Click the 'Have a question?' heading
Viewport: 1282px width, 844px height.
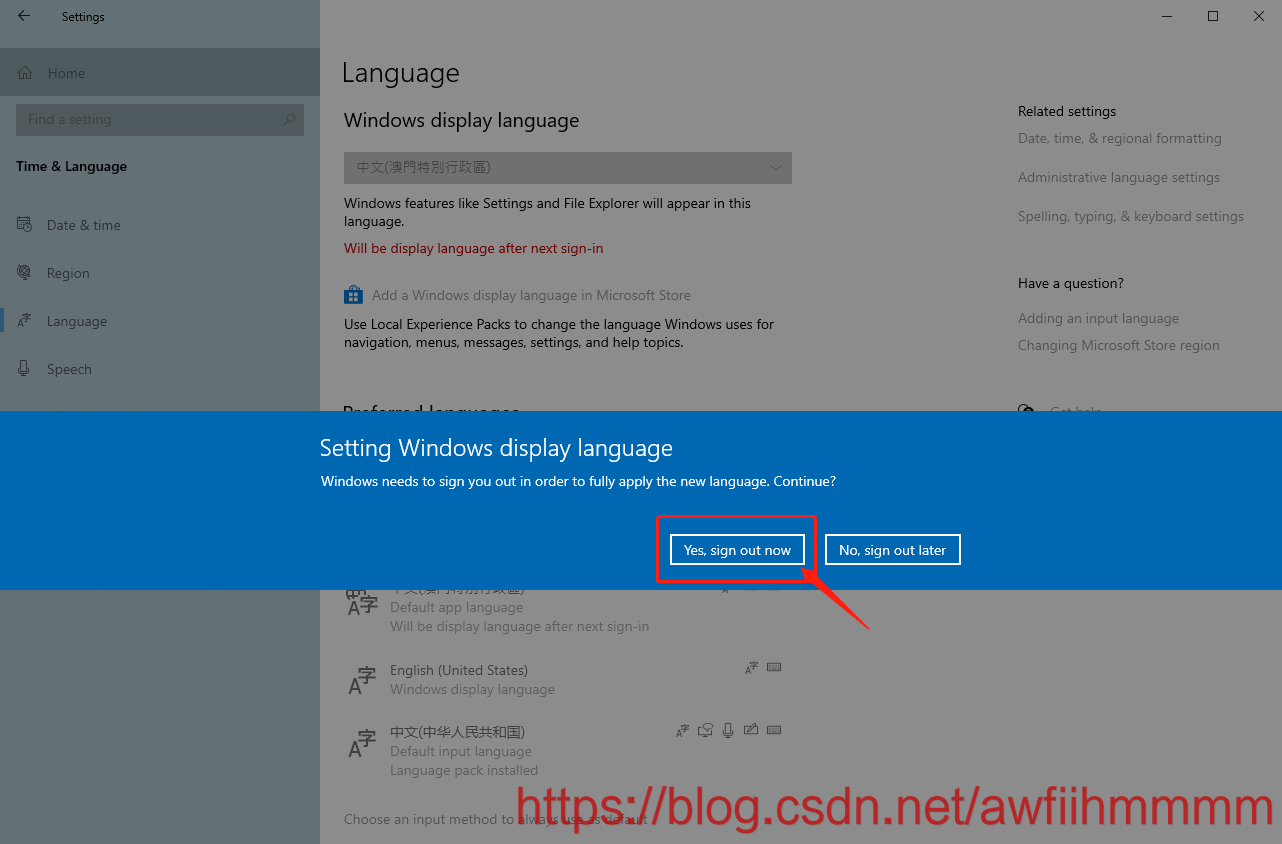click(1071, 283)
